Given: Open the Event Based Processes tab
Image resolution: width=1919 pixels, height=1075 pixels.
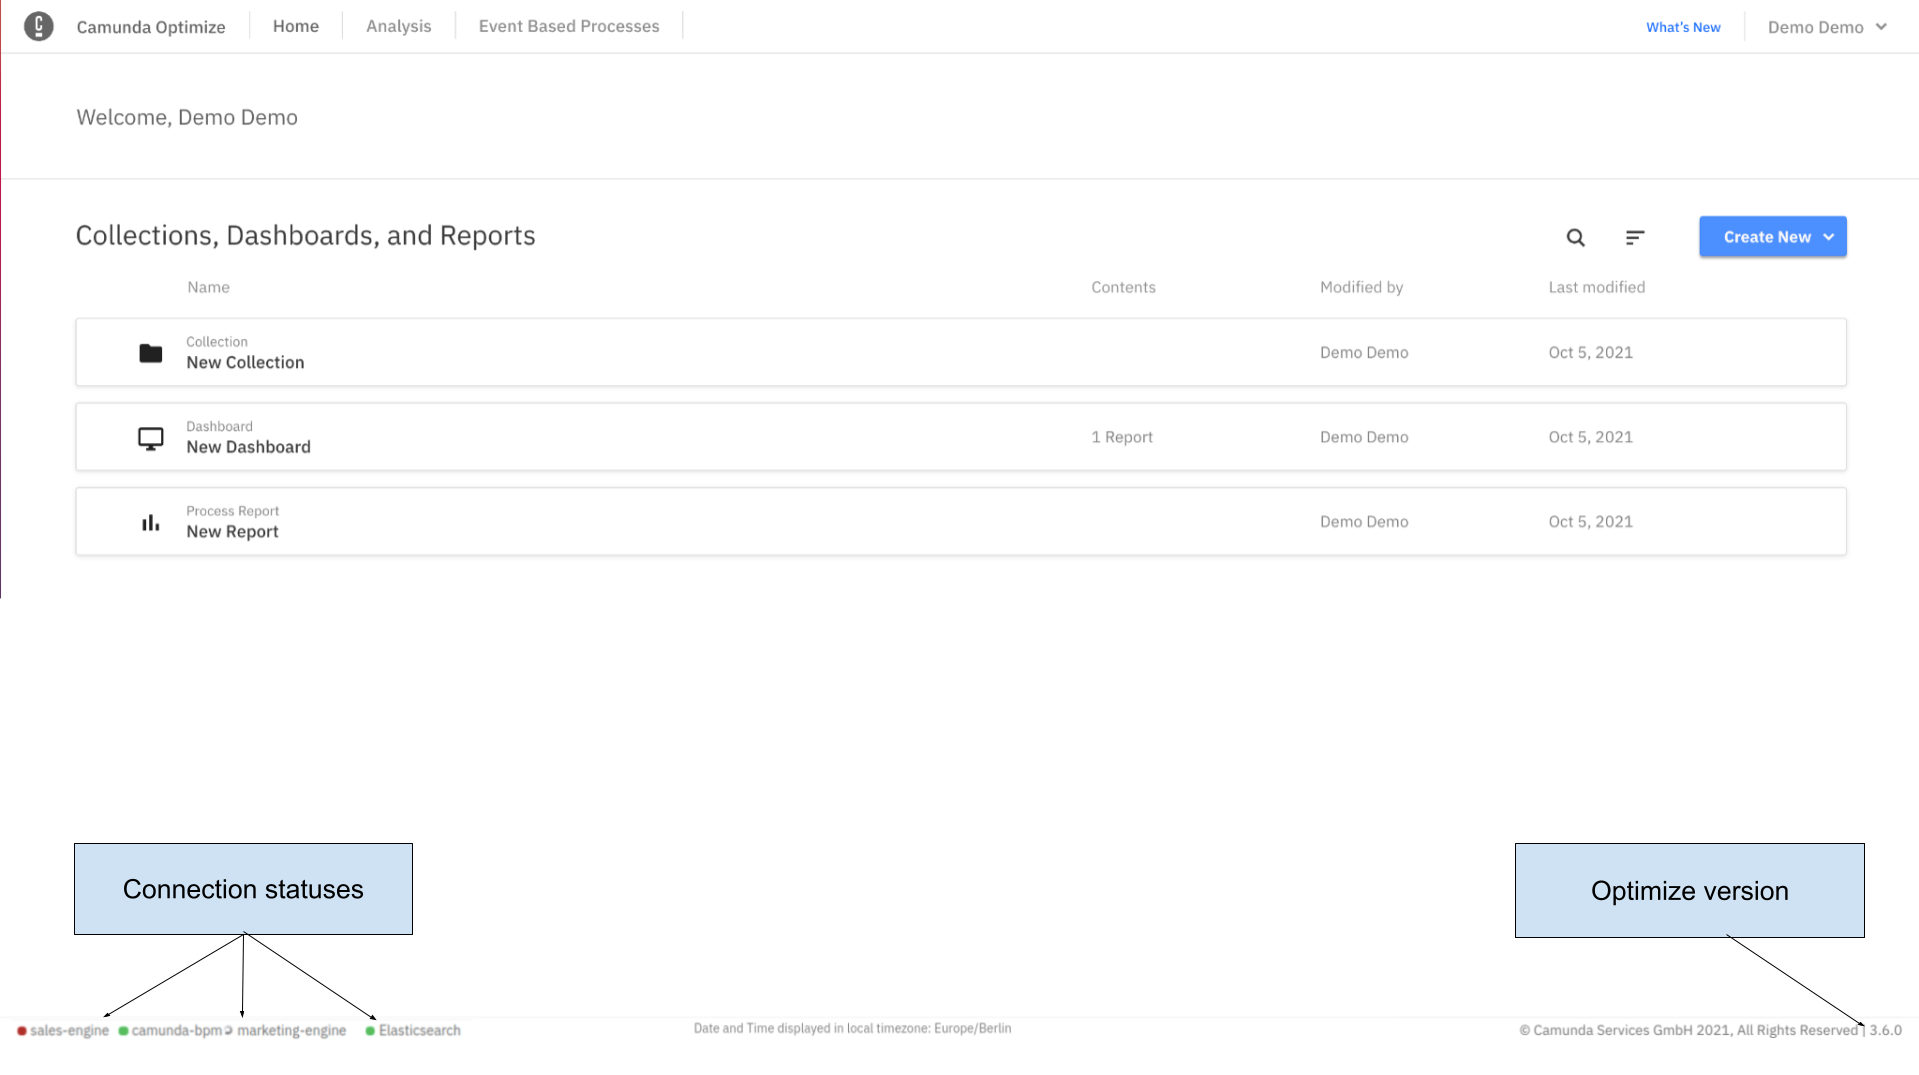Looking at the screenshot, I should point(568,26).
